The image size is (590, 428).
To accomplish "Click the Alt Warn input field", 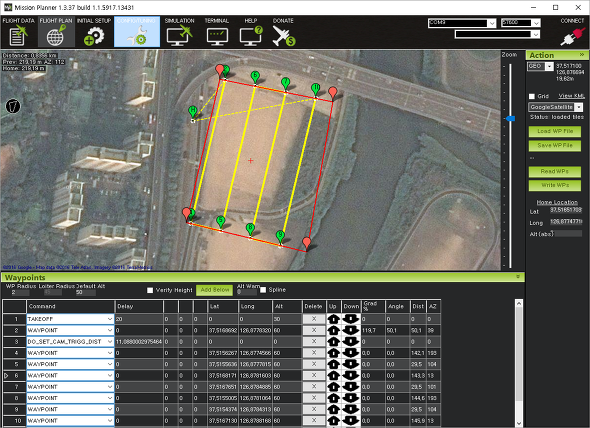I will [247, 292].
